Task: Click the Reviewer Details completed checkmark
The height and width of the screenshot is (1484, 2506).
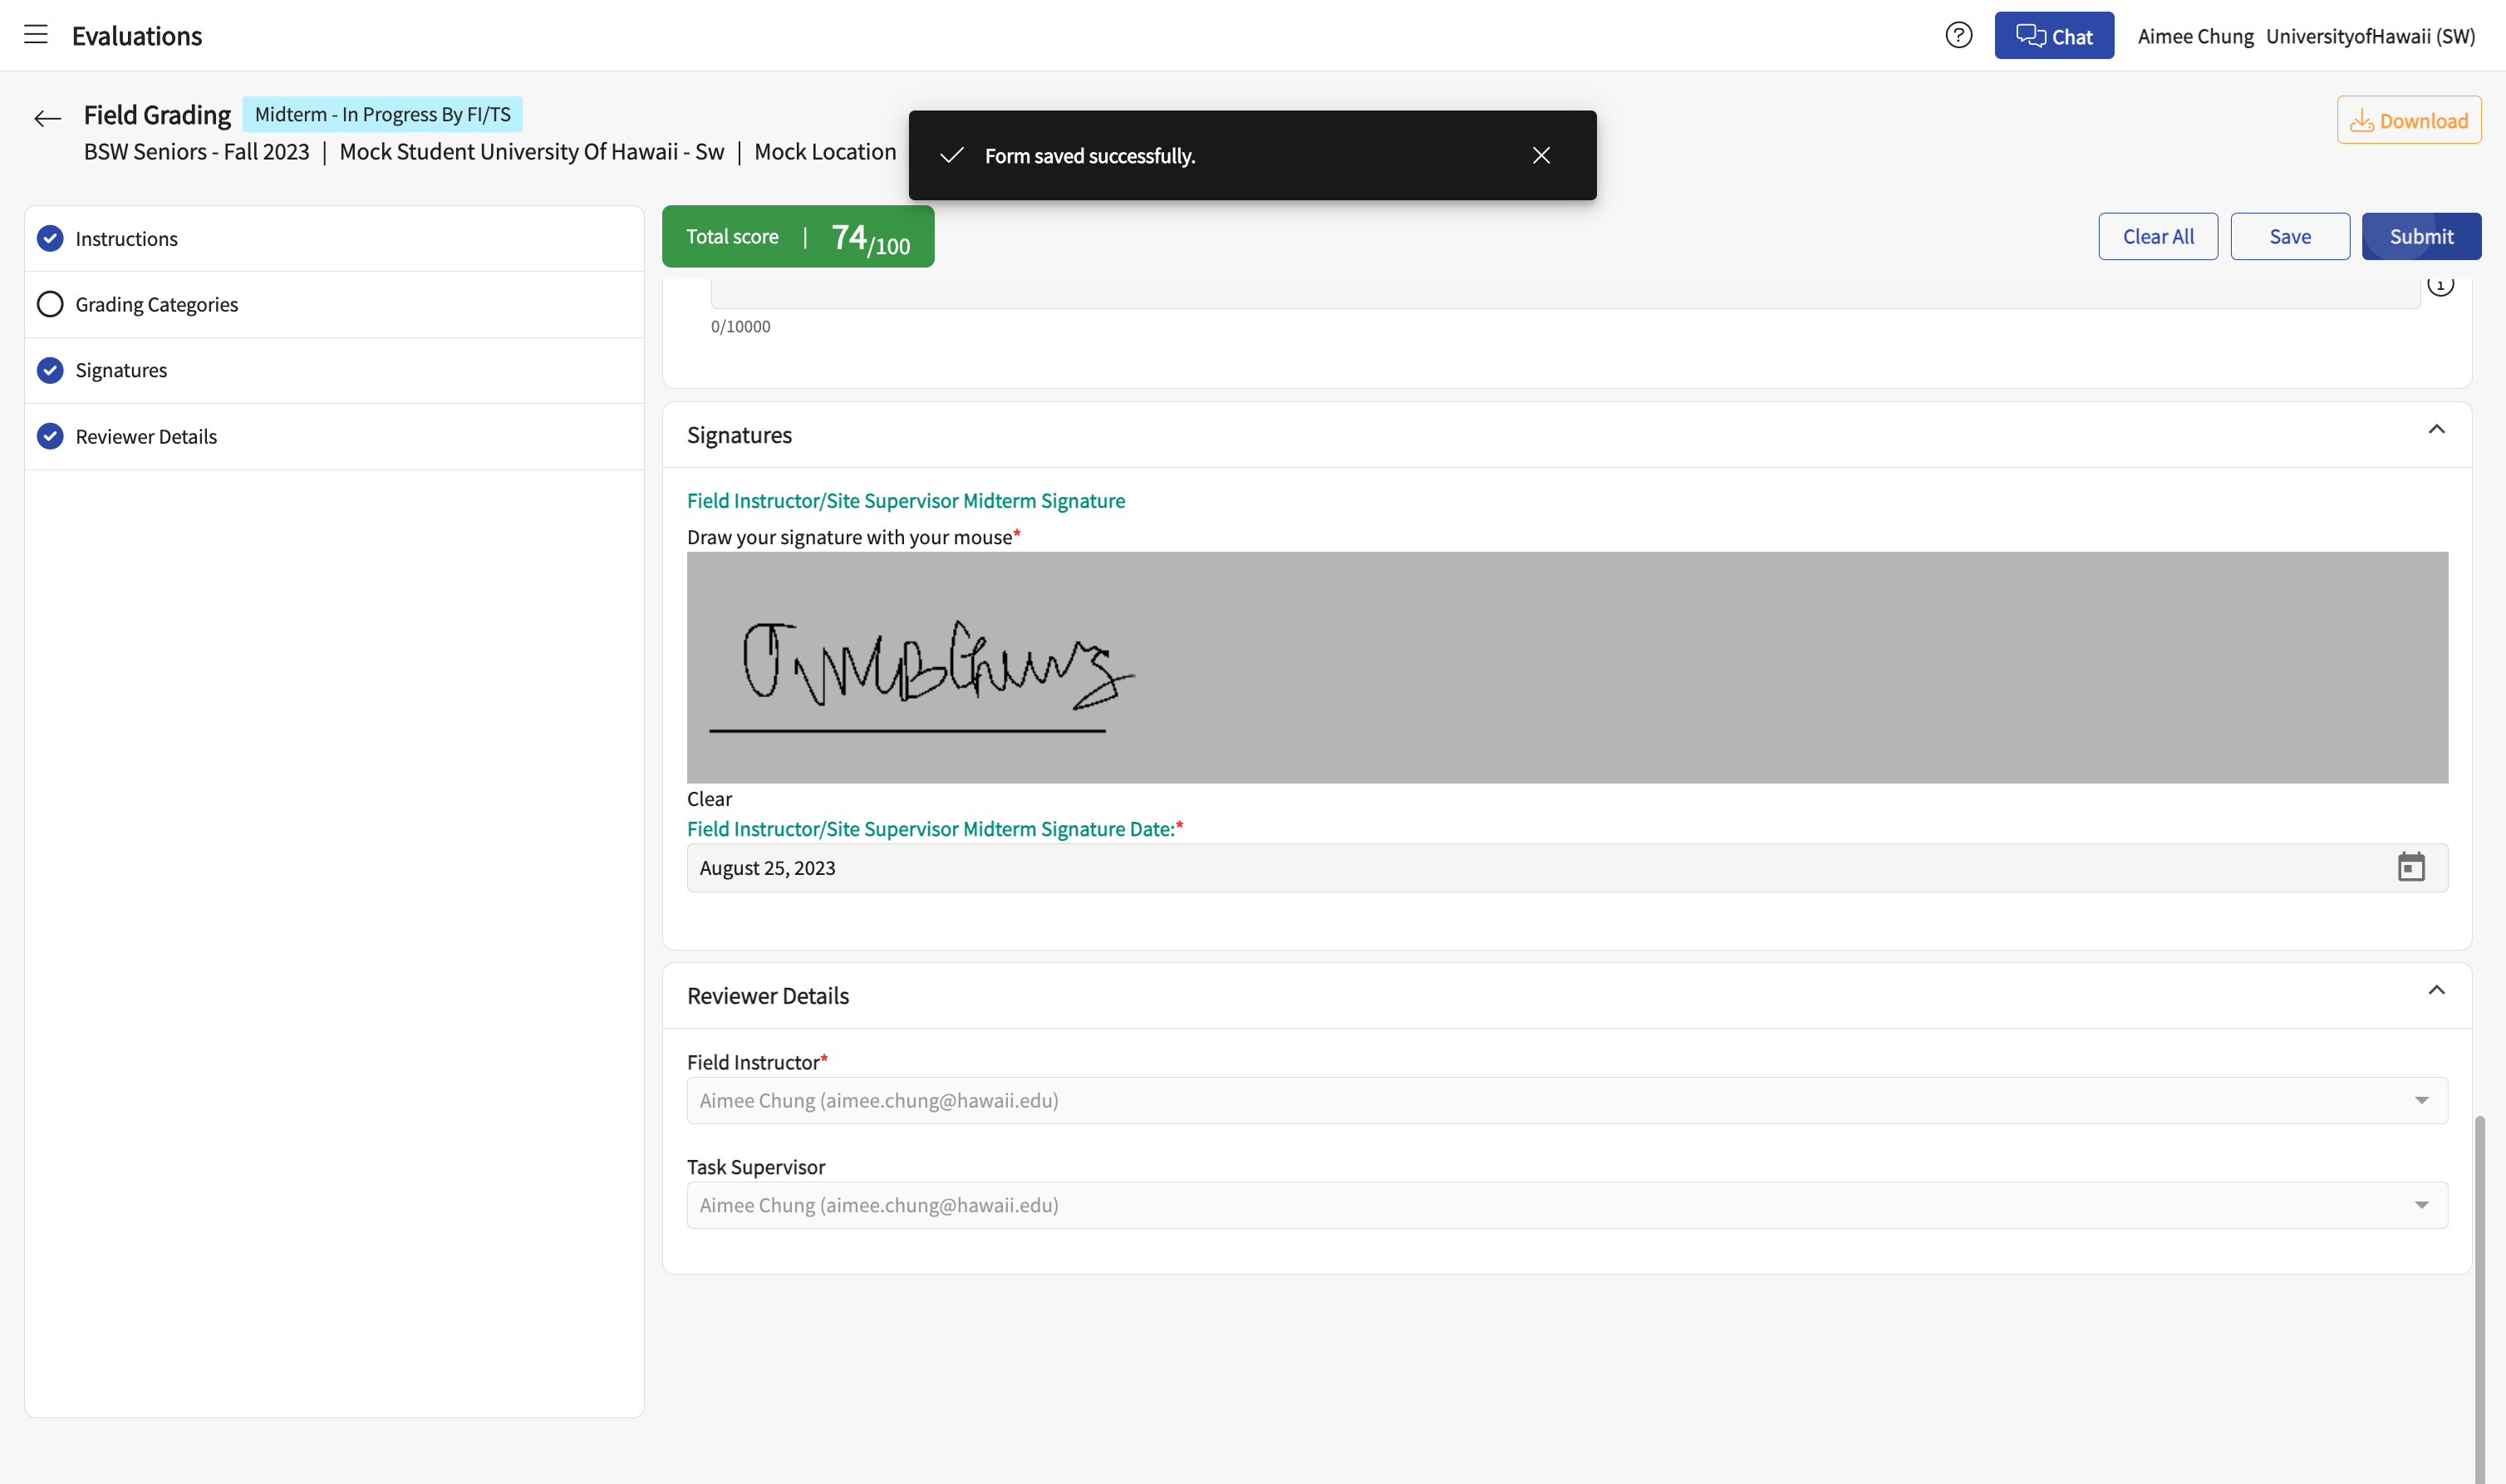Action: (x=50, y=436)
